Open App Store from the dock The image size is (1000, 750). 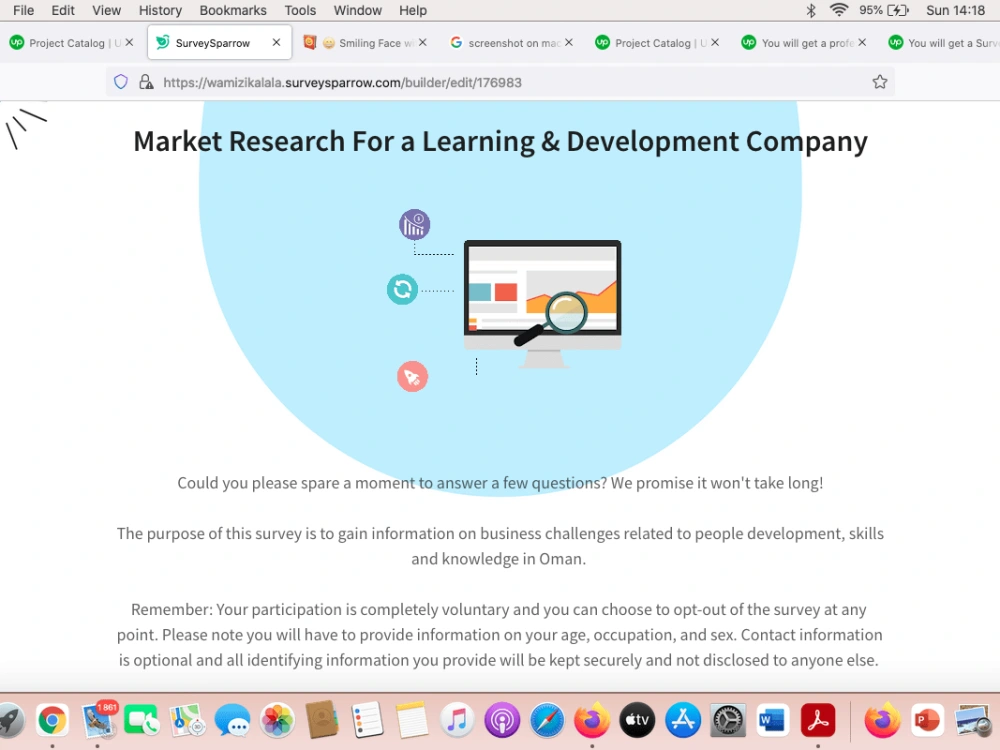coord(682,721)
